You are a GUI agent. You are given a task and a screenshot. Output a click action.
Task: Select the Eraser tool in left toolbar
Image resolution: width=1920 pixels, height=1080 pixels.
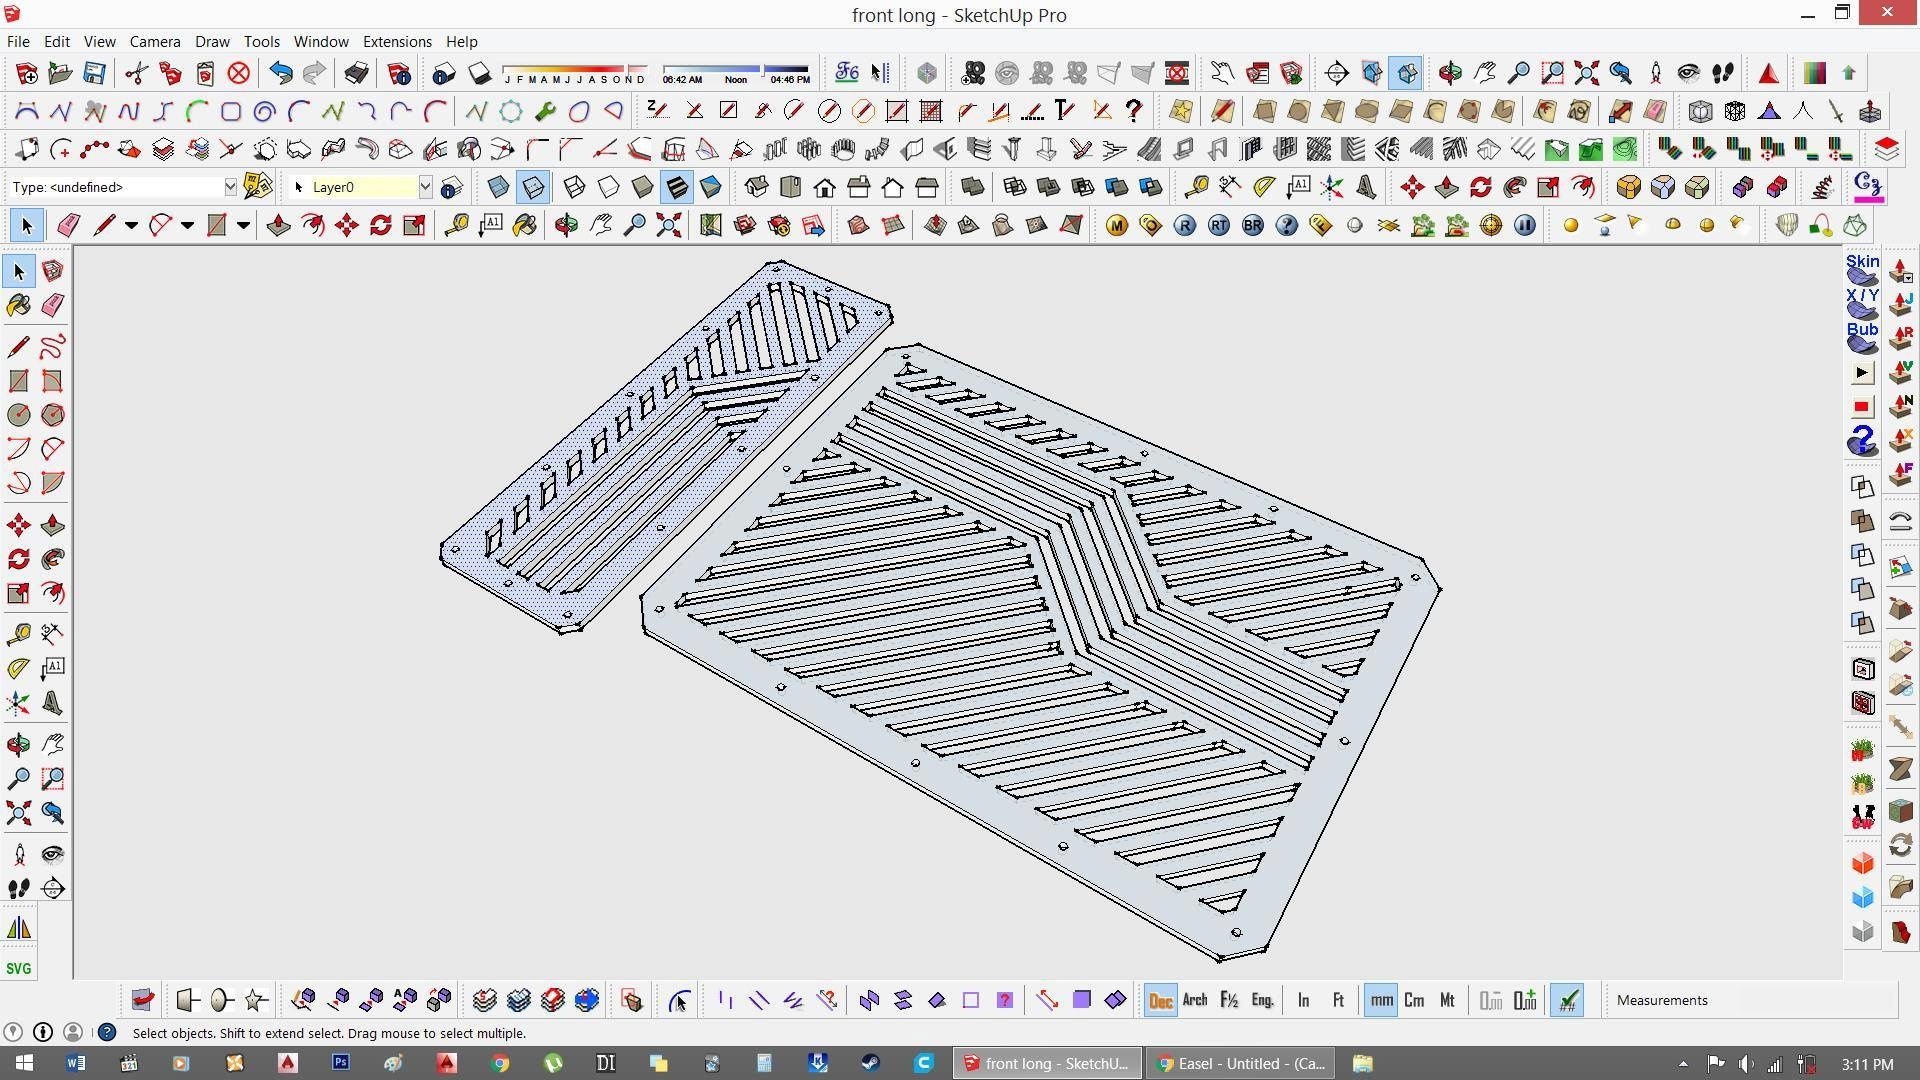pos(53,306)
